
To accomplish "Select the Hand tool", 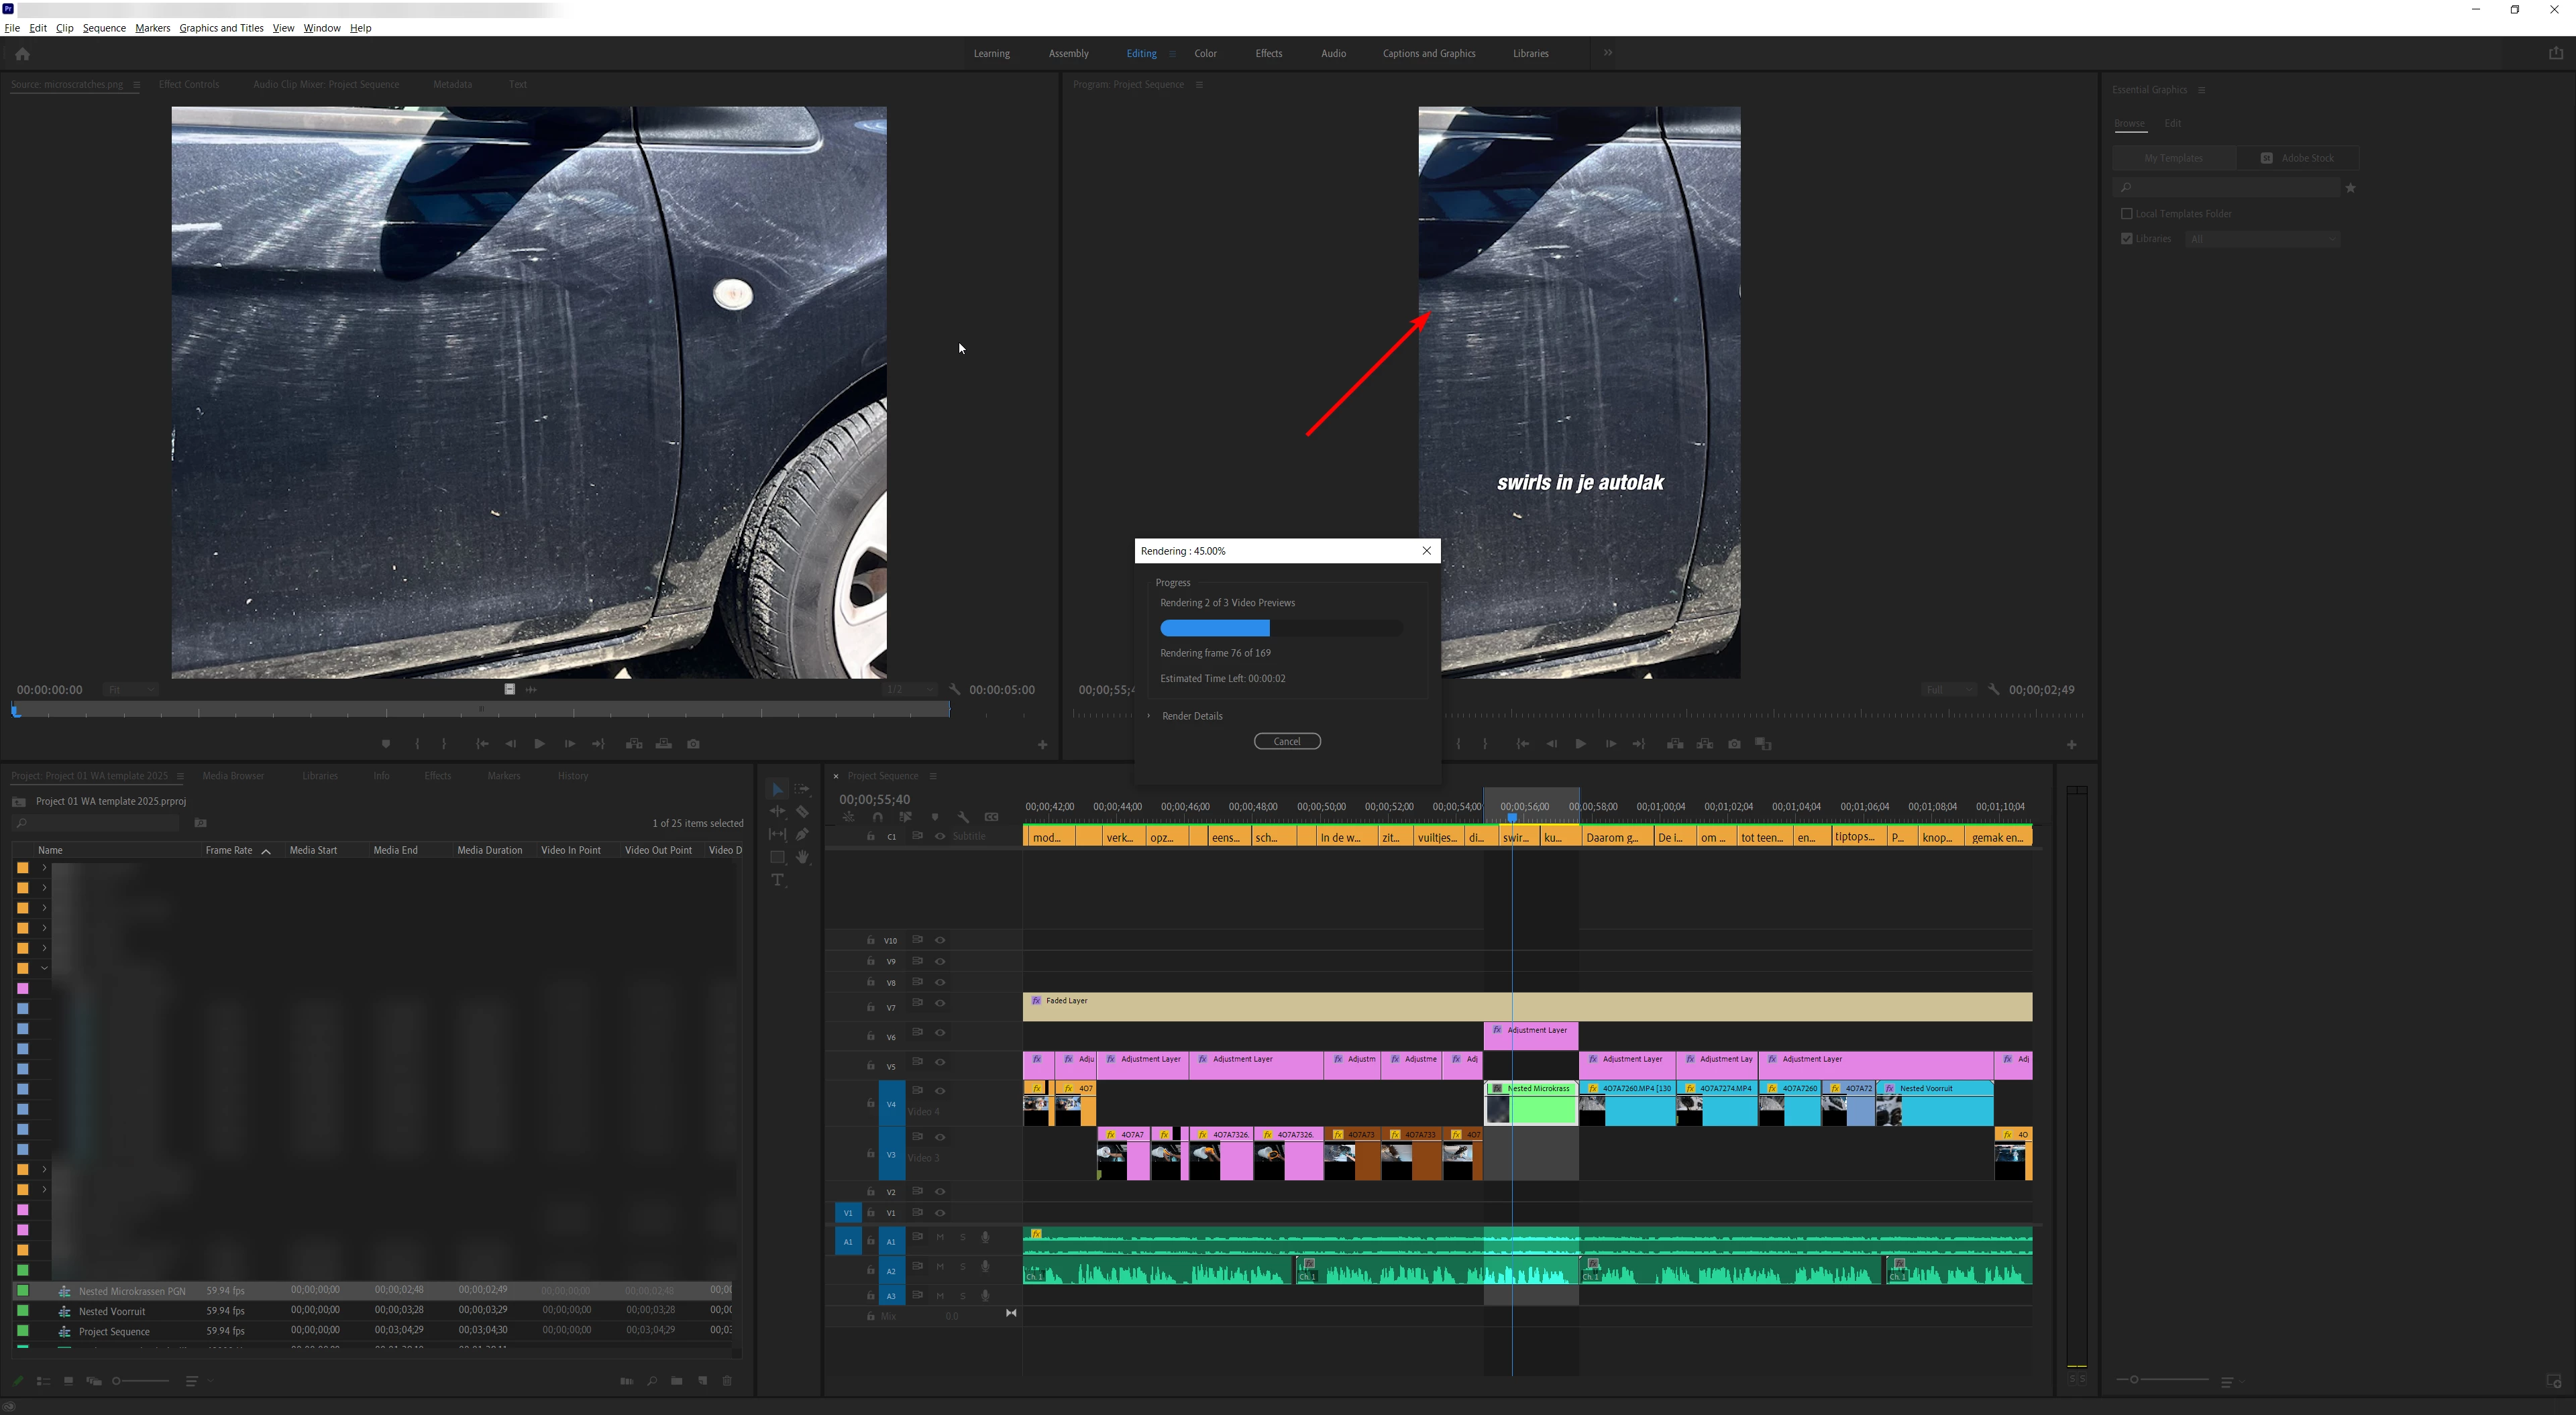I will pos(802,857).
